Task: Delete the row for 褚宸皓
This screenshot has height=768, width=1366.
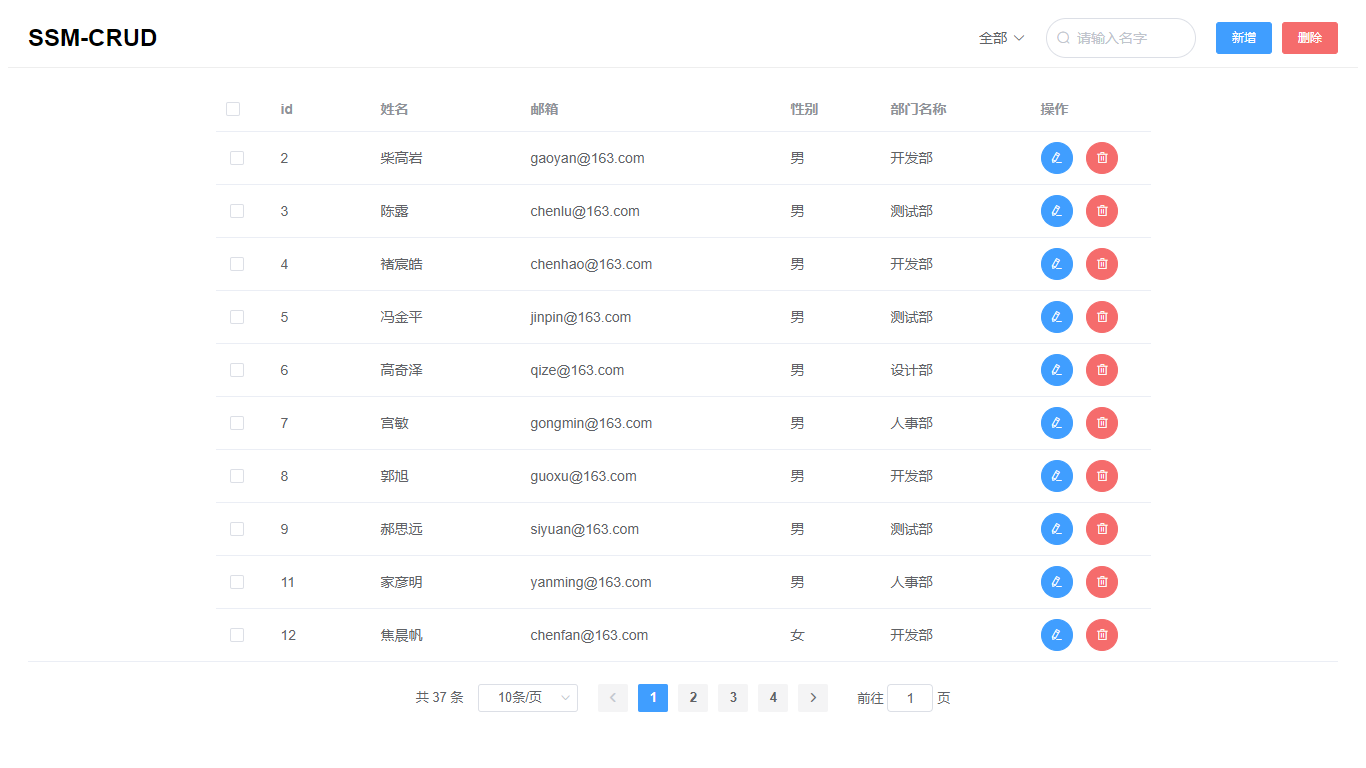Action: pyautogui.click(x=1102, y=264)
